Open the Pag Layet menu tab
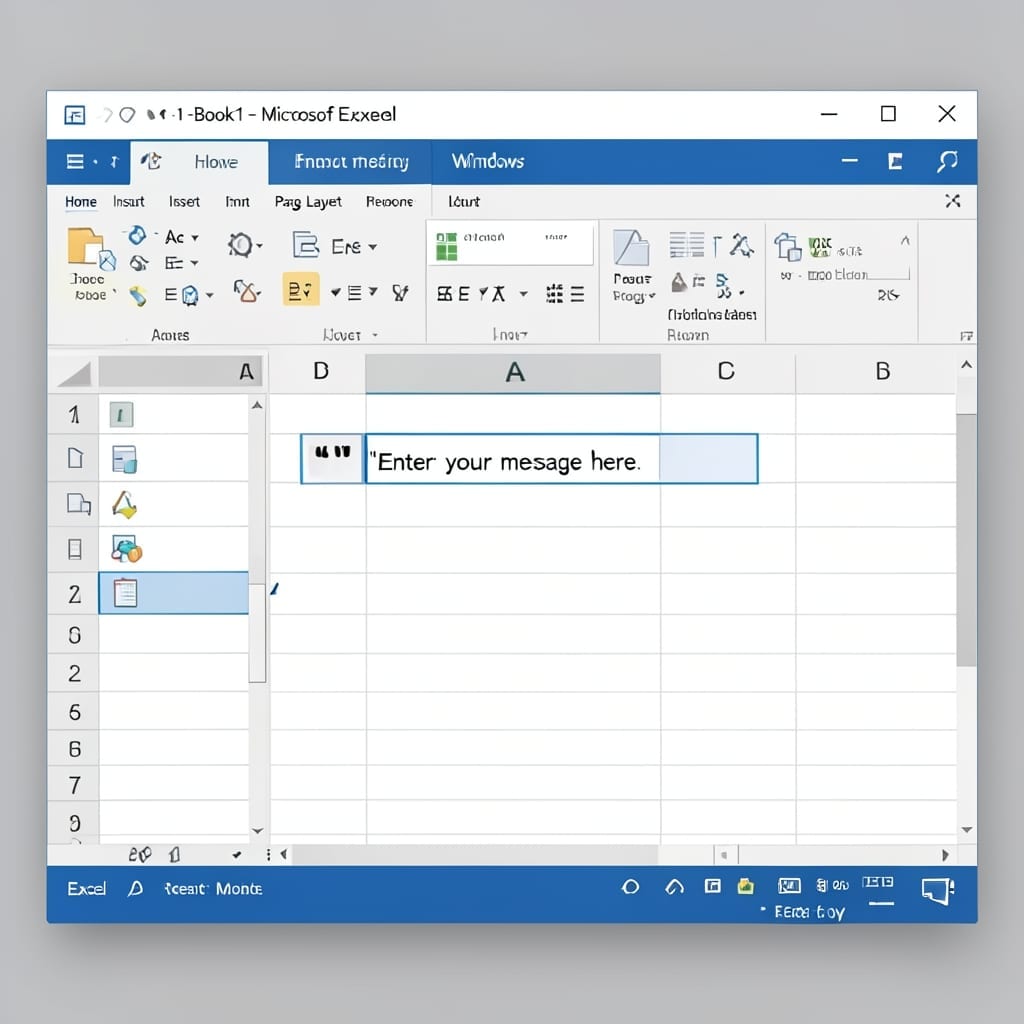 point(308,202)
